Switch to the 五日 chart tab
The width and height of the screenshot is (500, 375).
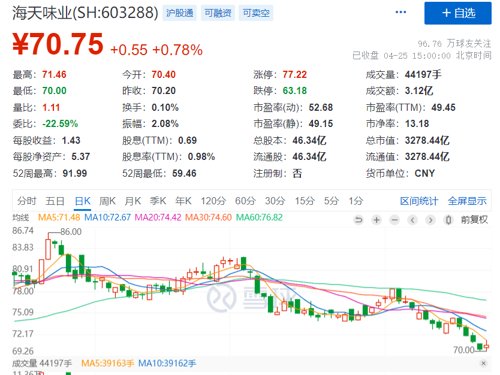[x=55, y=201]
